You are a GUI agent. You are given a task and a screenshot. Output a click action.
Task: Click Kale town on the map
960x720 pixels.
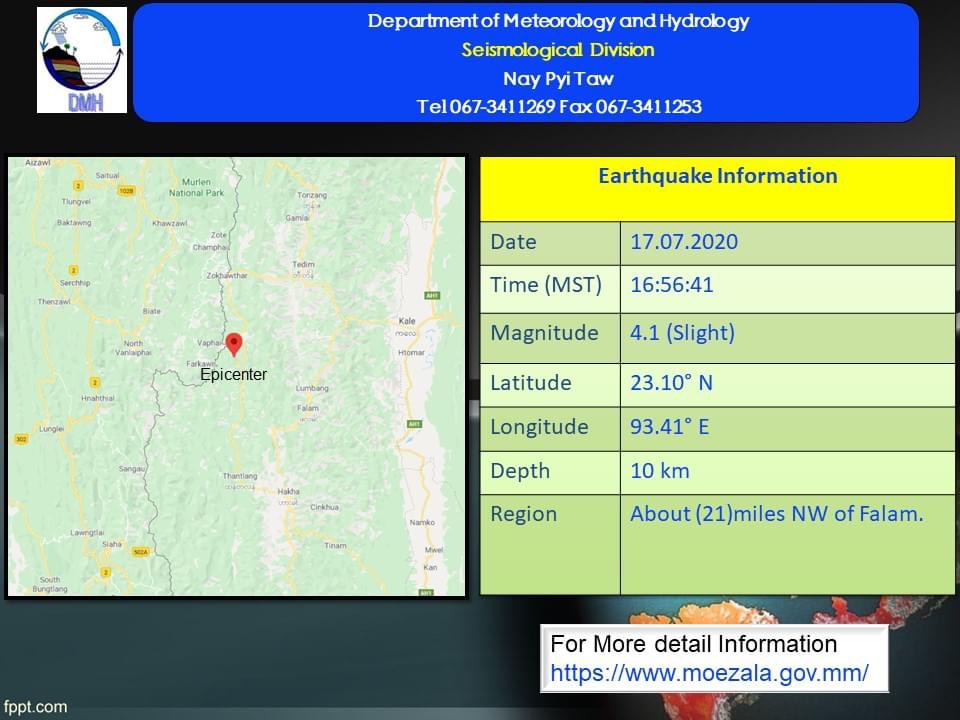coord(407,321)
